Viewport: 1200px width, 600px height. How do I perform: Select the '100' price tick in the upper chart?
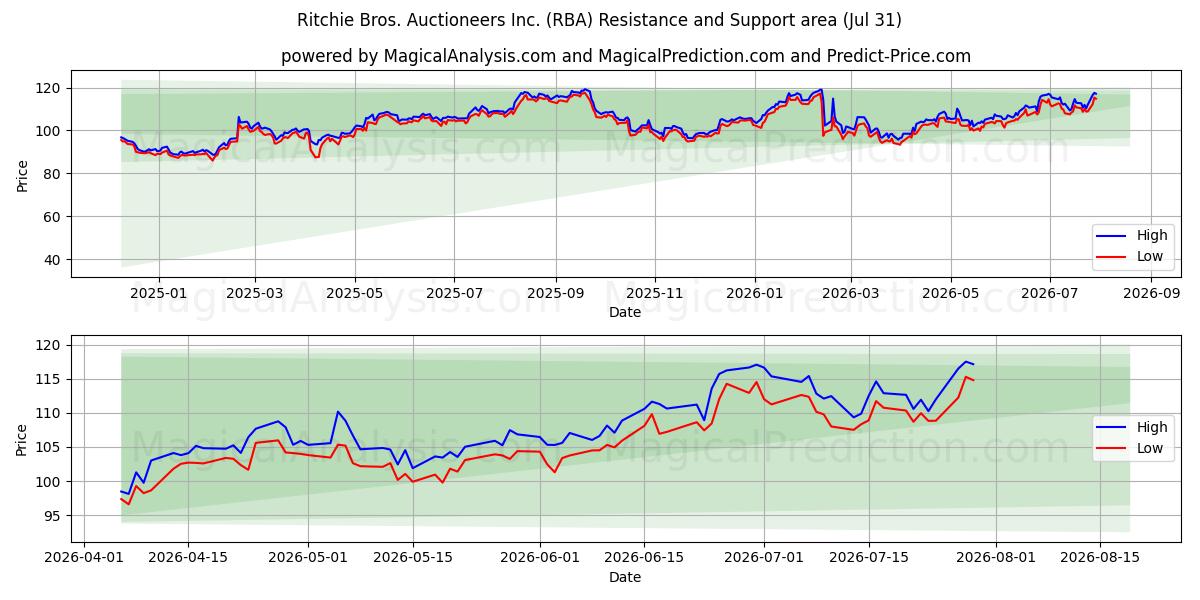[49, 131]
